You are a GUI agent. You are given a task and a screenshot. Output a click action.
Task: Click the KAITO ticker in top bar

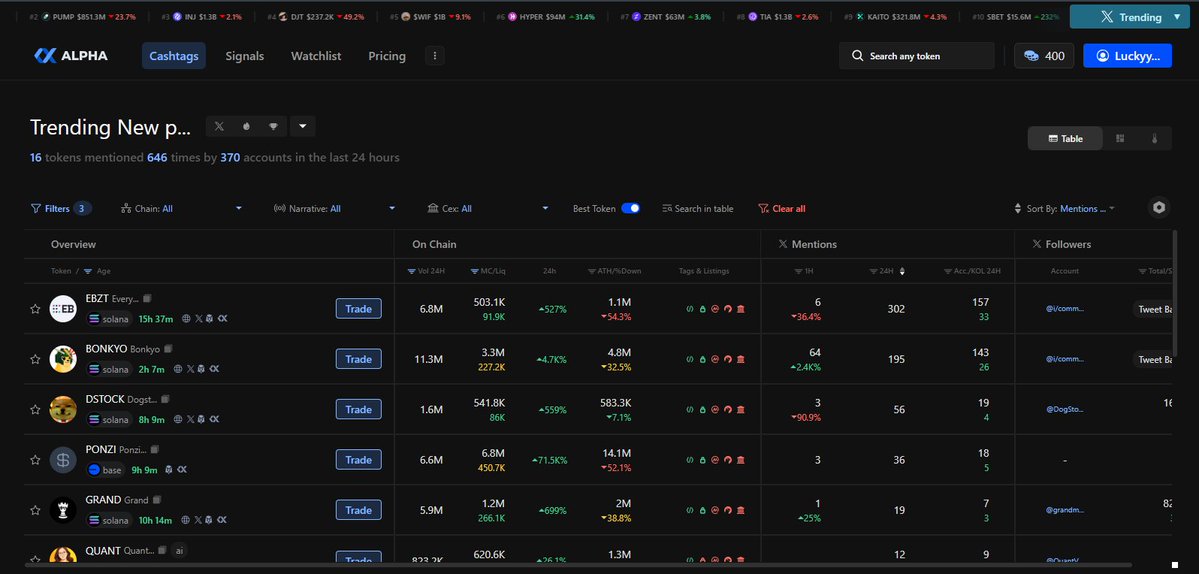click(x=895, y=17)
